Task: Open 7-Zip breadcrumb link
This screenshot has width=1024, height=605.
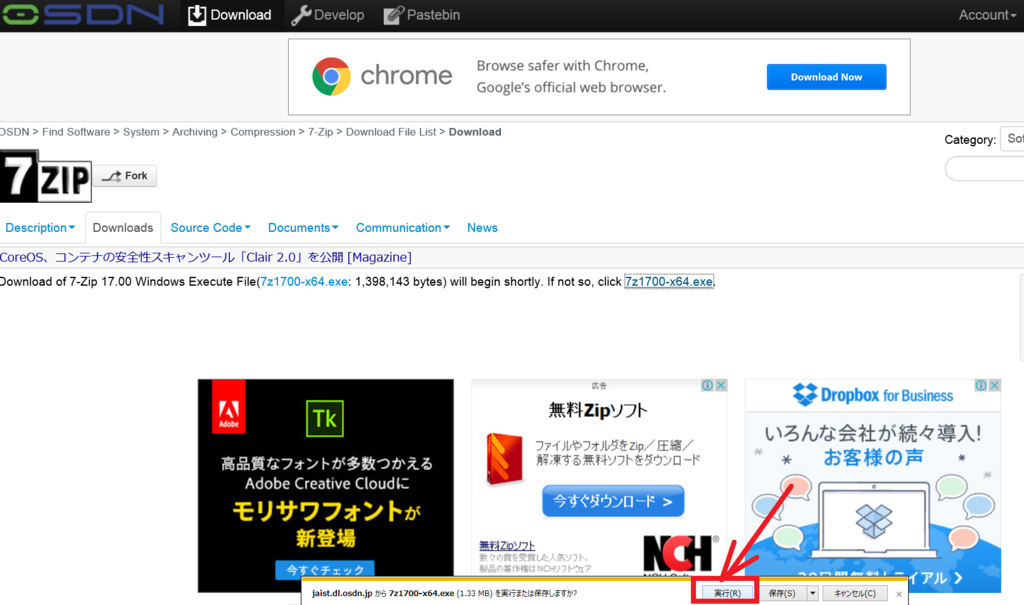Action: [321, 132]
